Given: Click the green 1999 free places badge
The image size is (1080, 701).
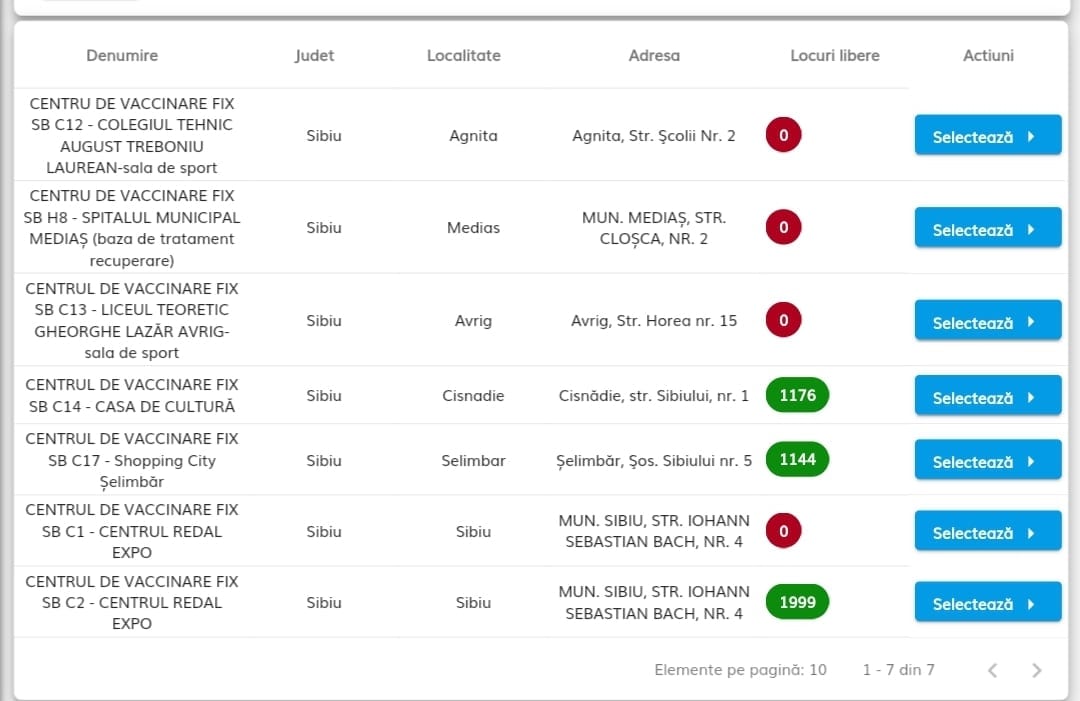Looking at the screenshot, I should 797,602.
